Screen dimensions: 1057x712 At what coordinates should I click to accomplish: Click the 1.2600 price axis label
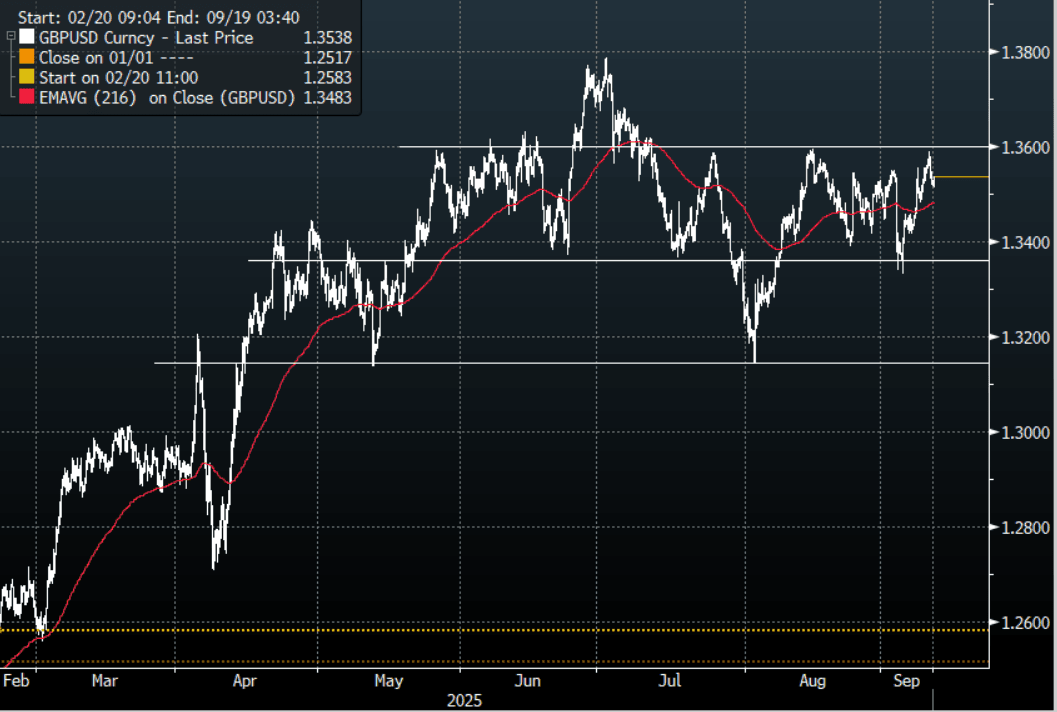point(1025,622)
